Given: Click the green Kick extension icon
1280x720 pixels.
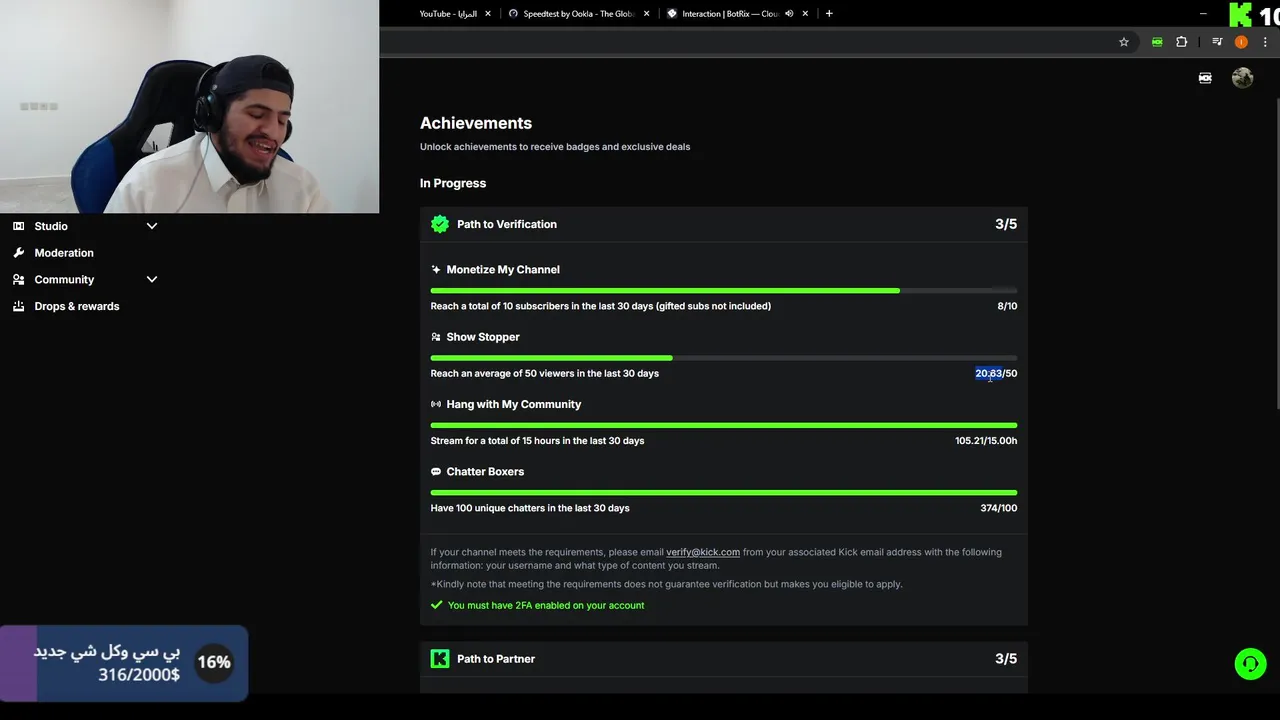Looking at the screenshot, I should coord(1157,42).
